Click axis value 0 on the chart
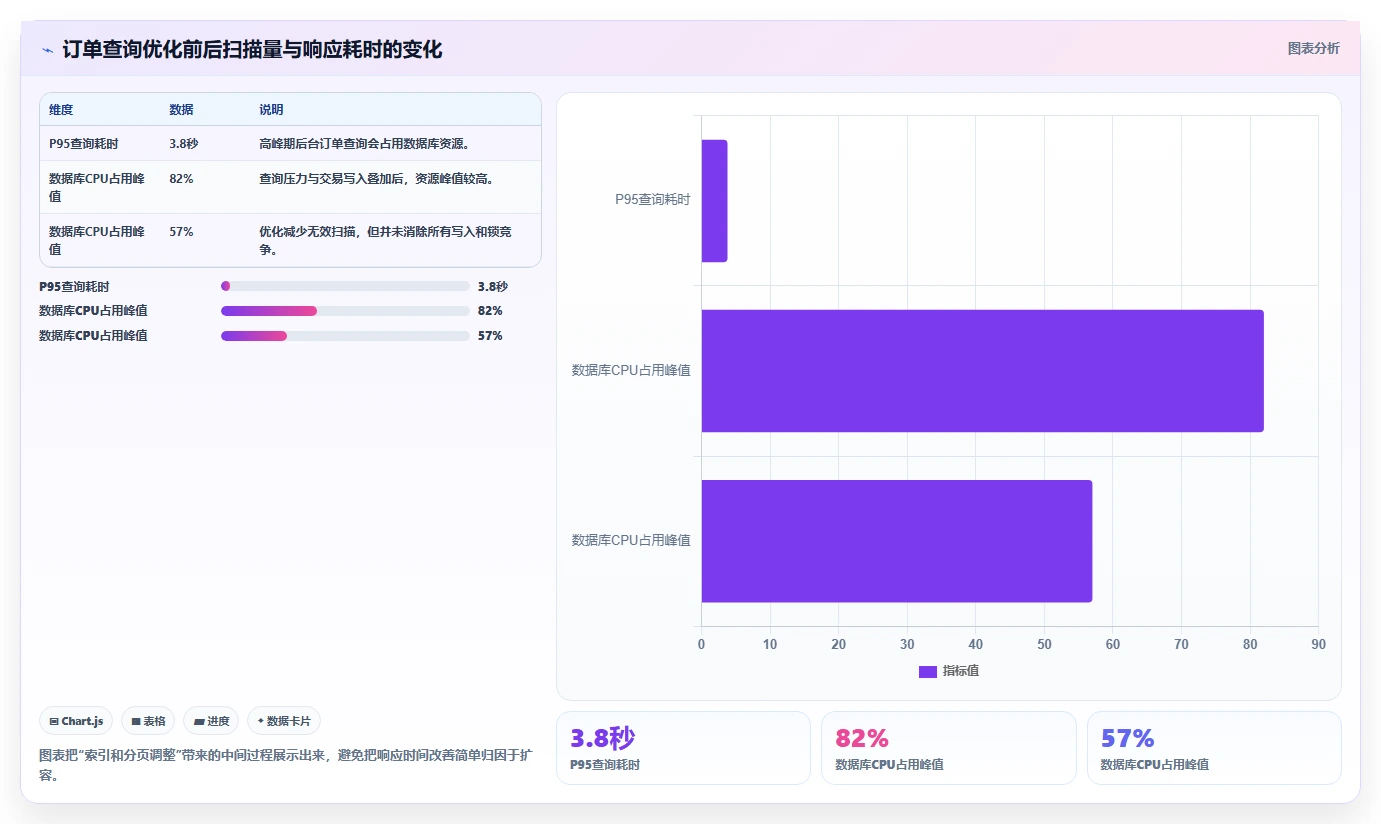 [701, 645]
